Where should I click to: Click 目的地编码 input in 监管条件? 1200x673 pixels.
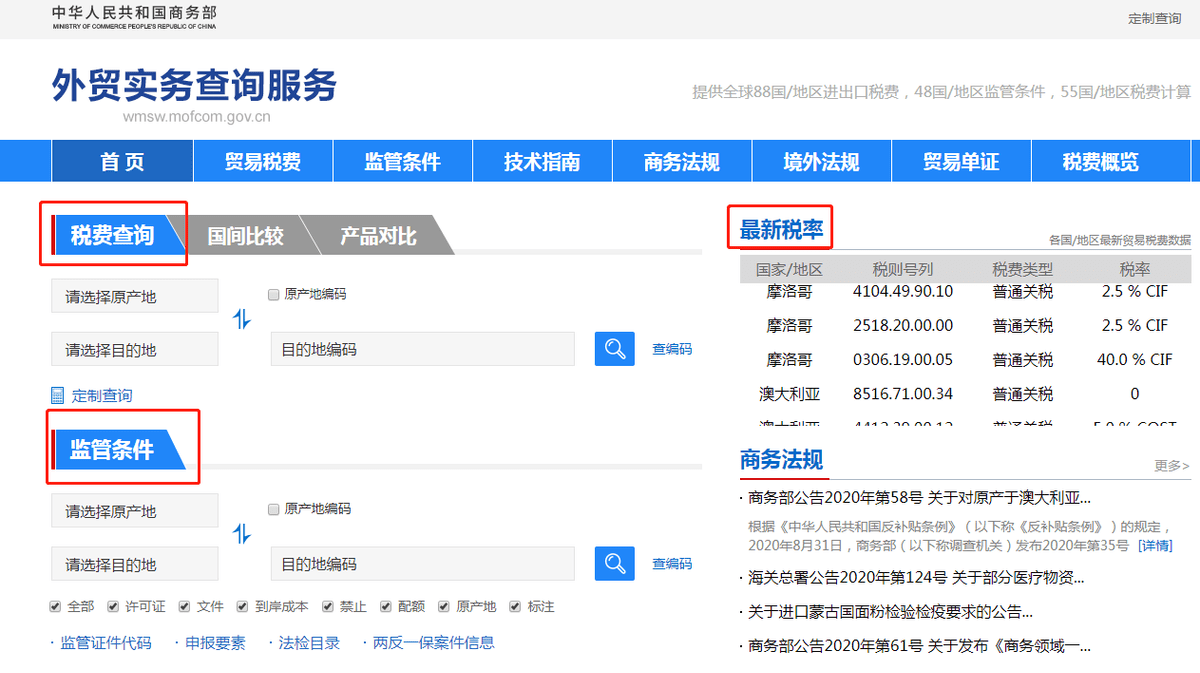coord(423,563)
